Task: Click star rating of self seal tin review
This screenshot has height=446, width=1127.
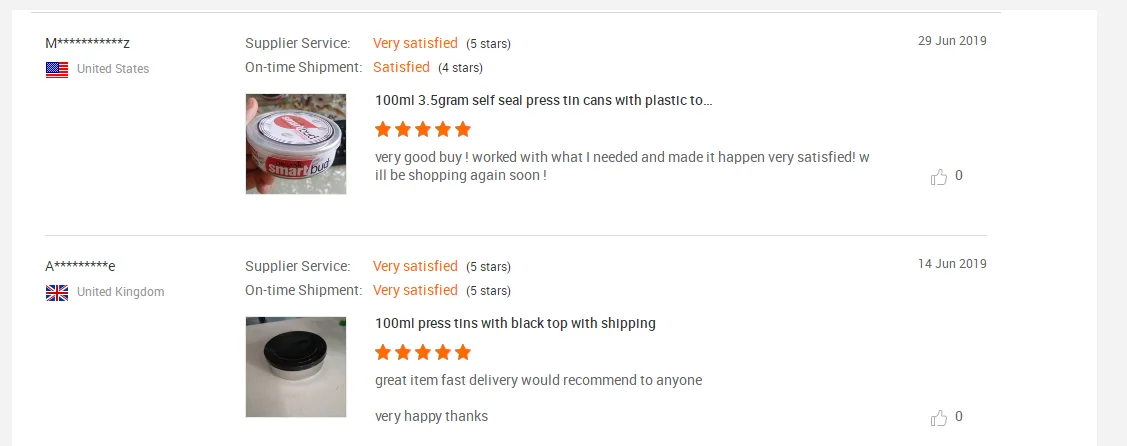Action: tap(422, 129)
